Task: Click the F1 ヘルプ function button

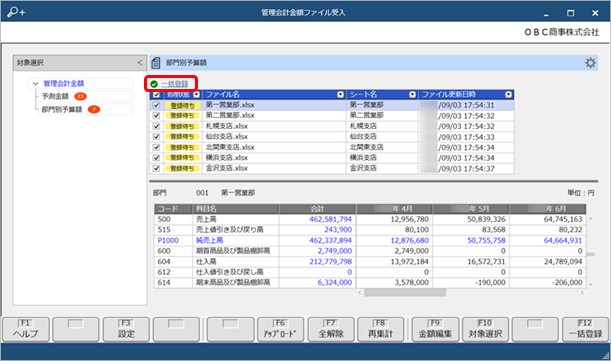Action: pos(26,329)
